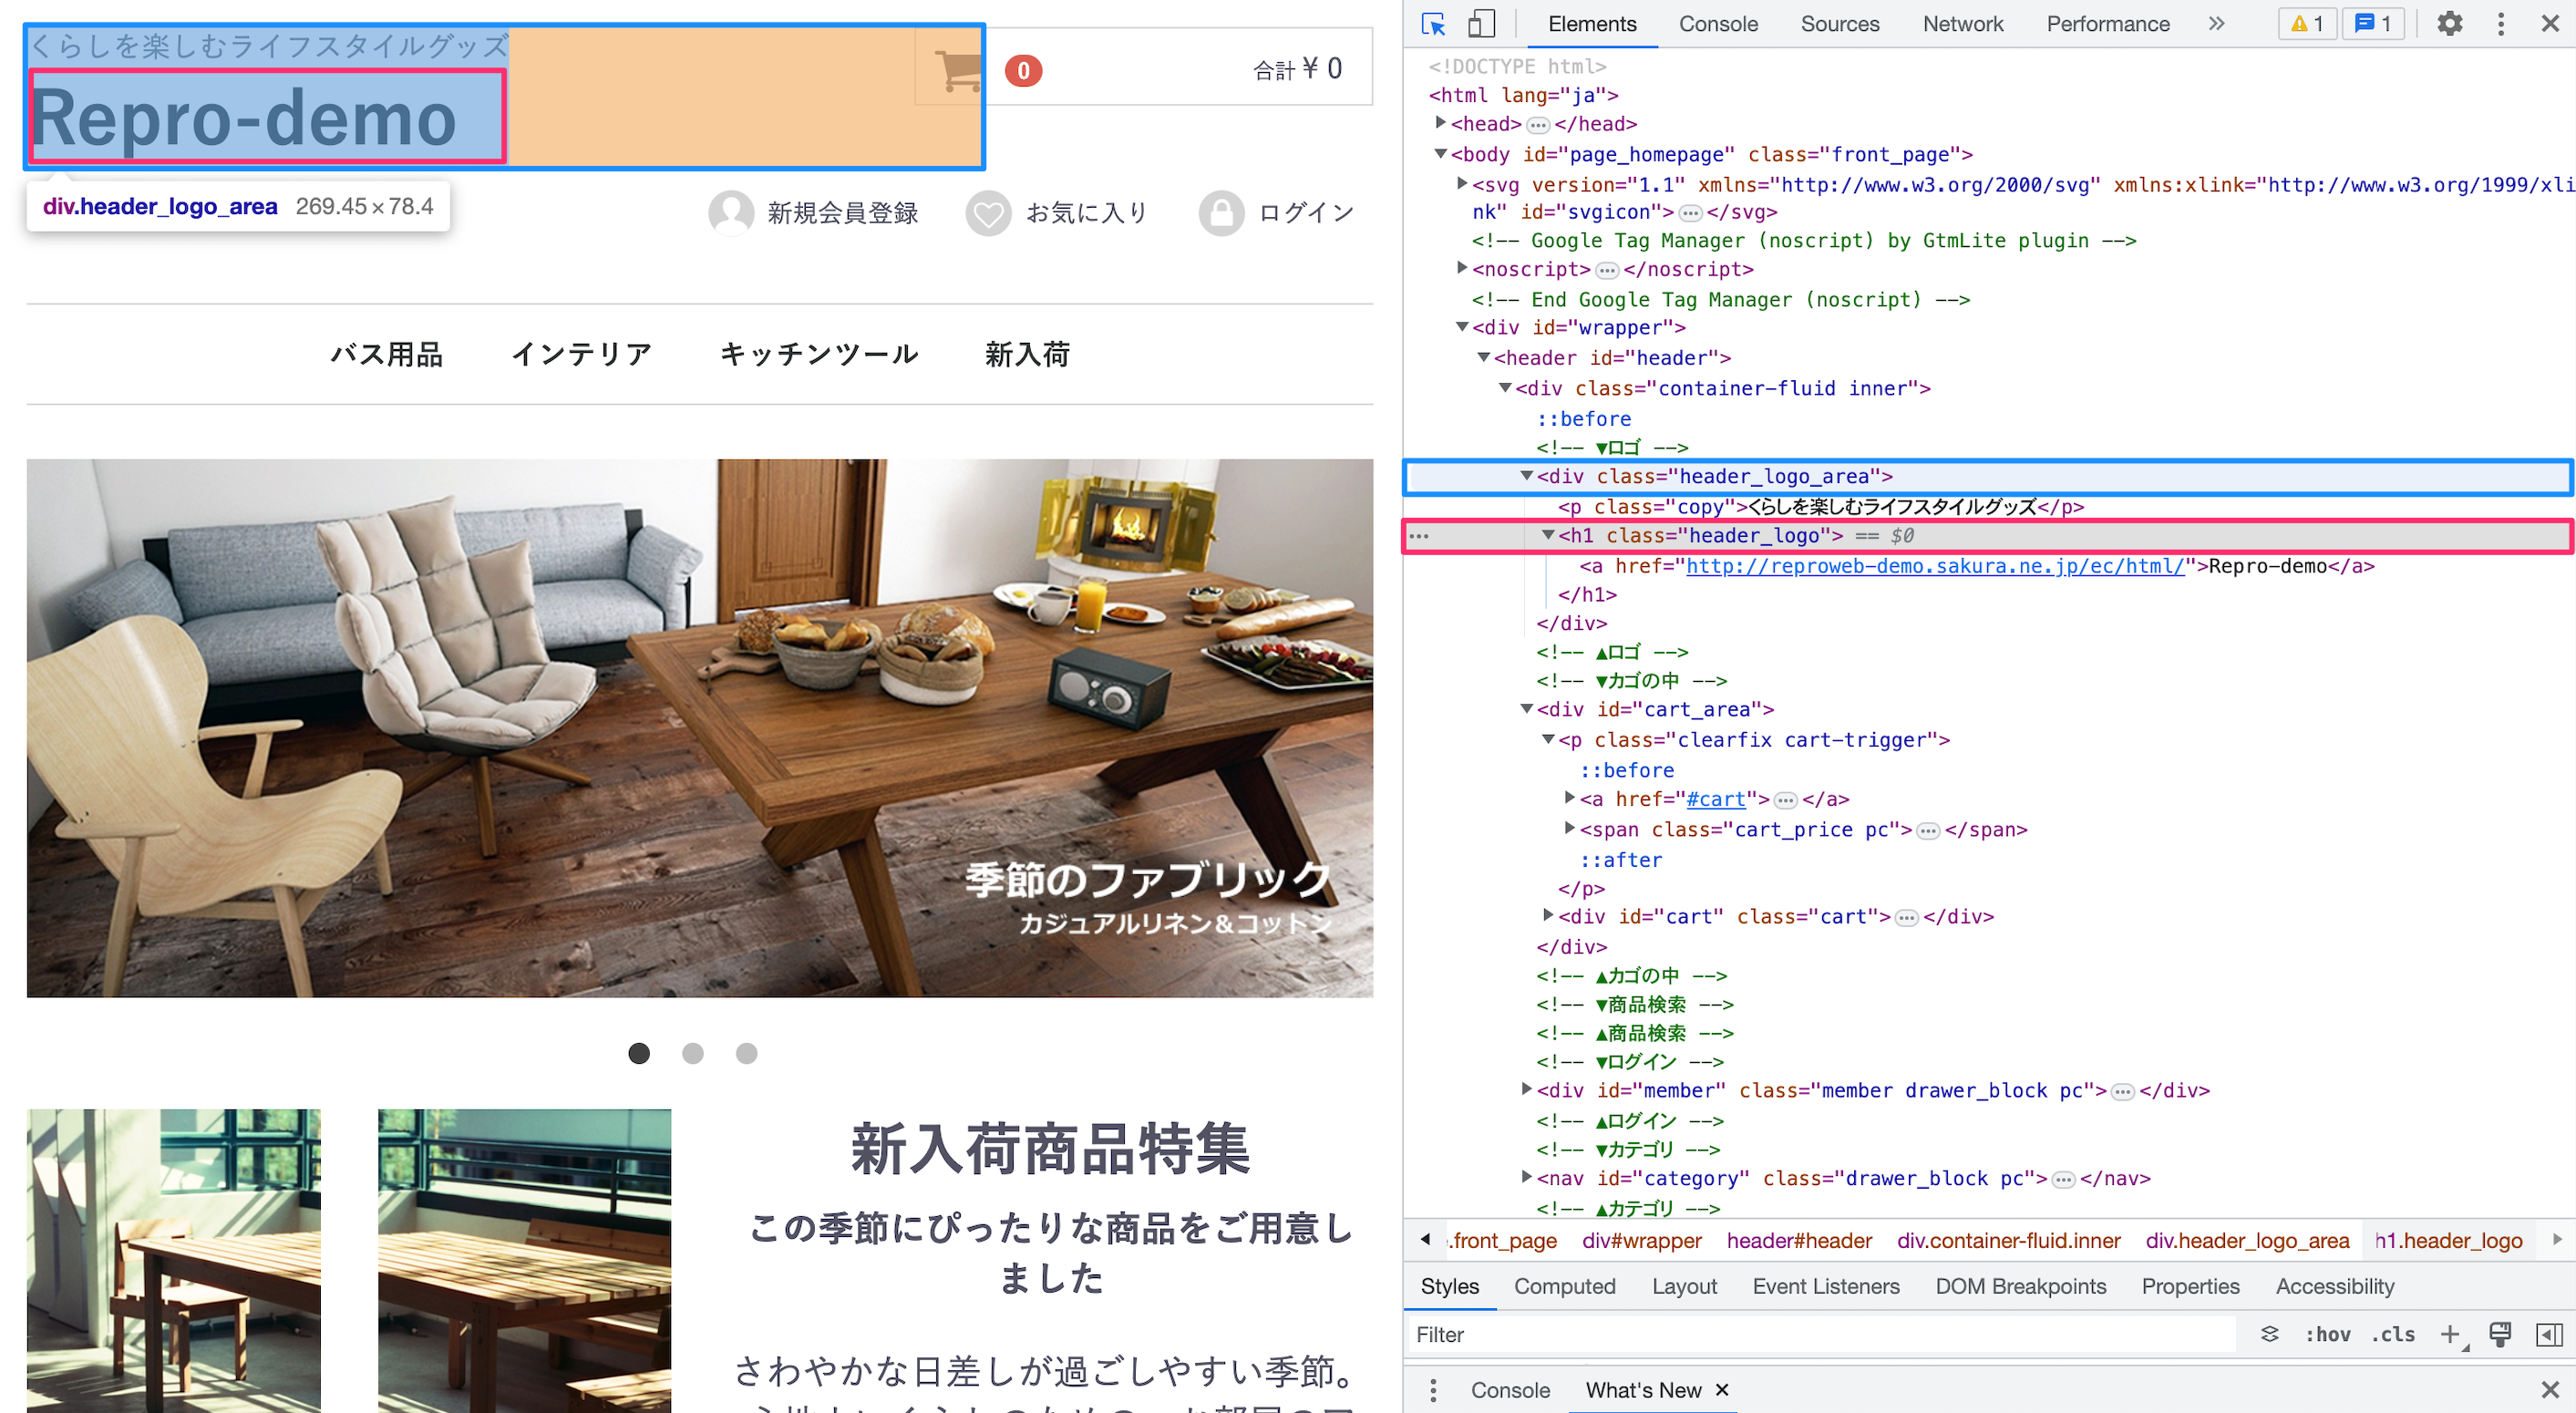Close the bottom drawer
Viewport: 2576px width, 1413px height.
[x=2550, y=1390]
